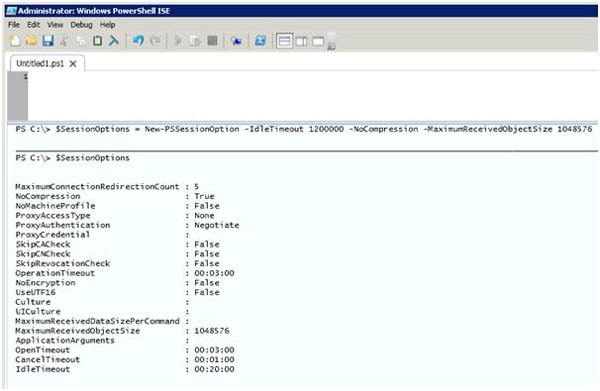The image size is (600, 391).
Task: Clear the output pane with blue icon
Action: [114, 41]
